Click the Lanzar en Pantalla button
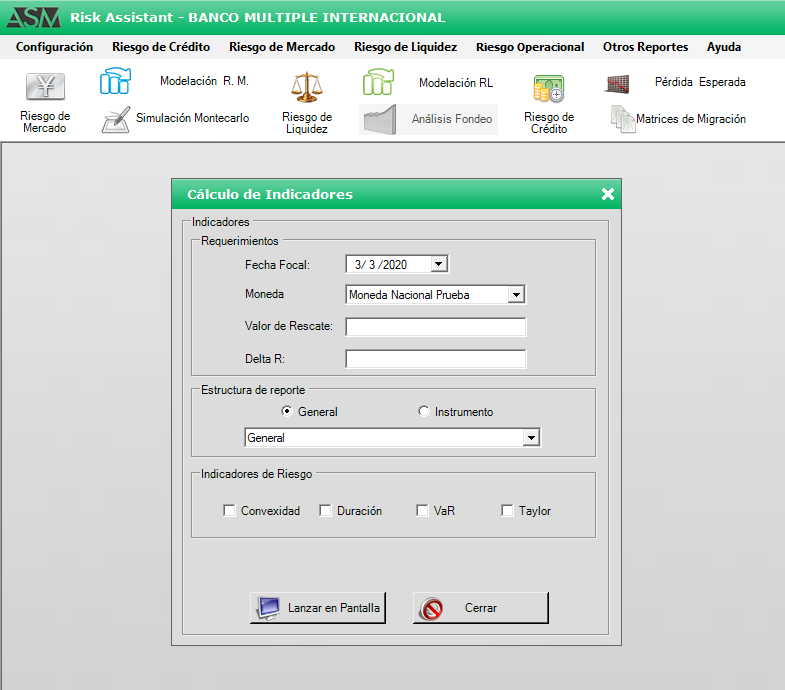785x690 pixels. pos(317,608)
